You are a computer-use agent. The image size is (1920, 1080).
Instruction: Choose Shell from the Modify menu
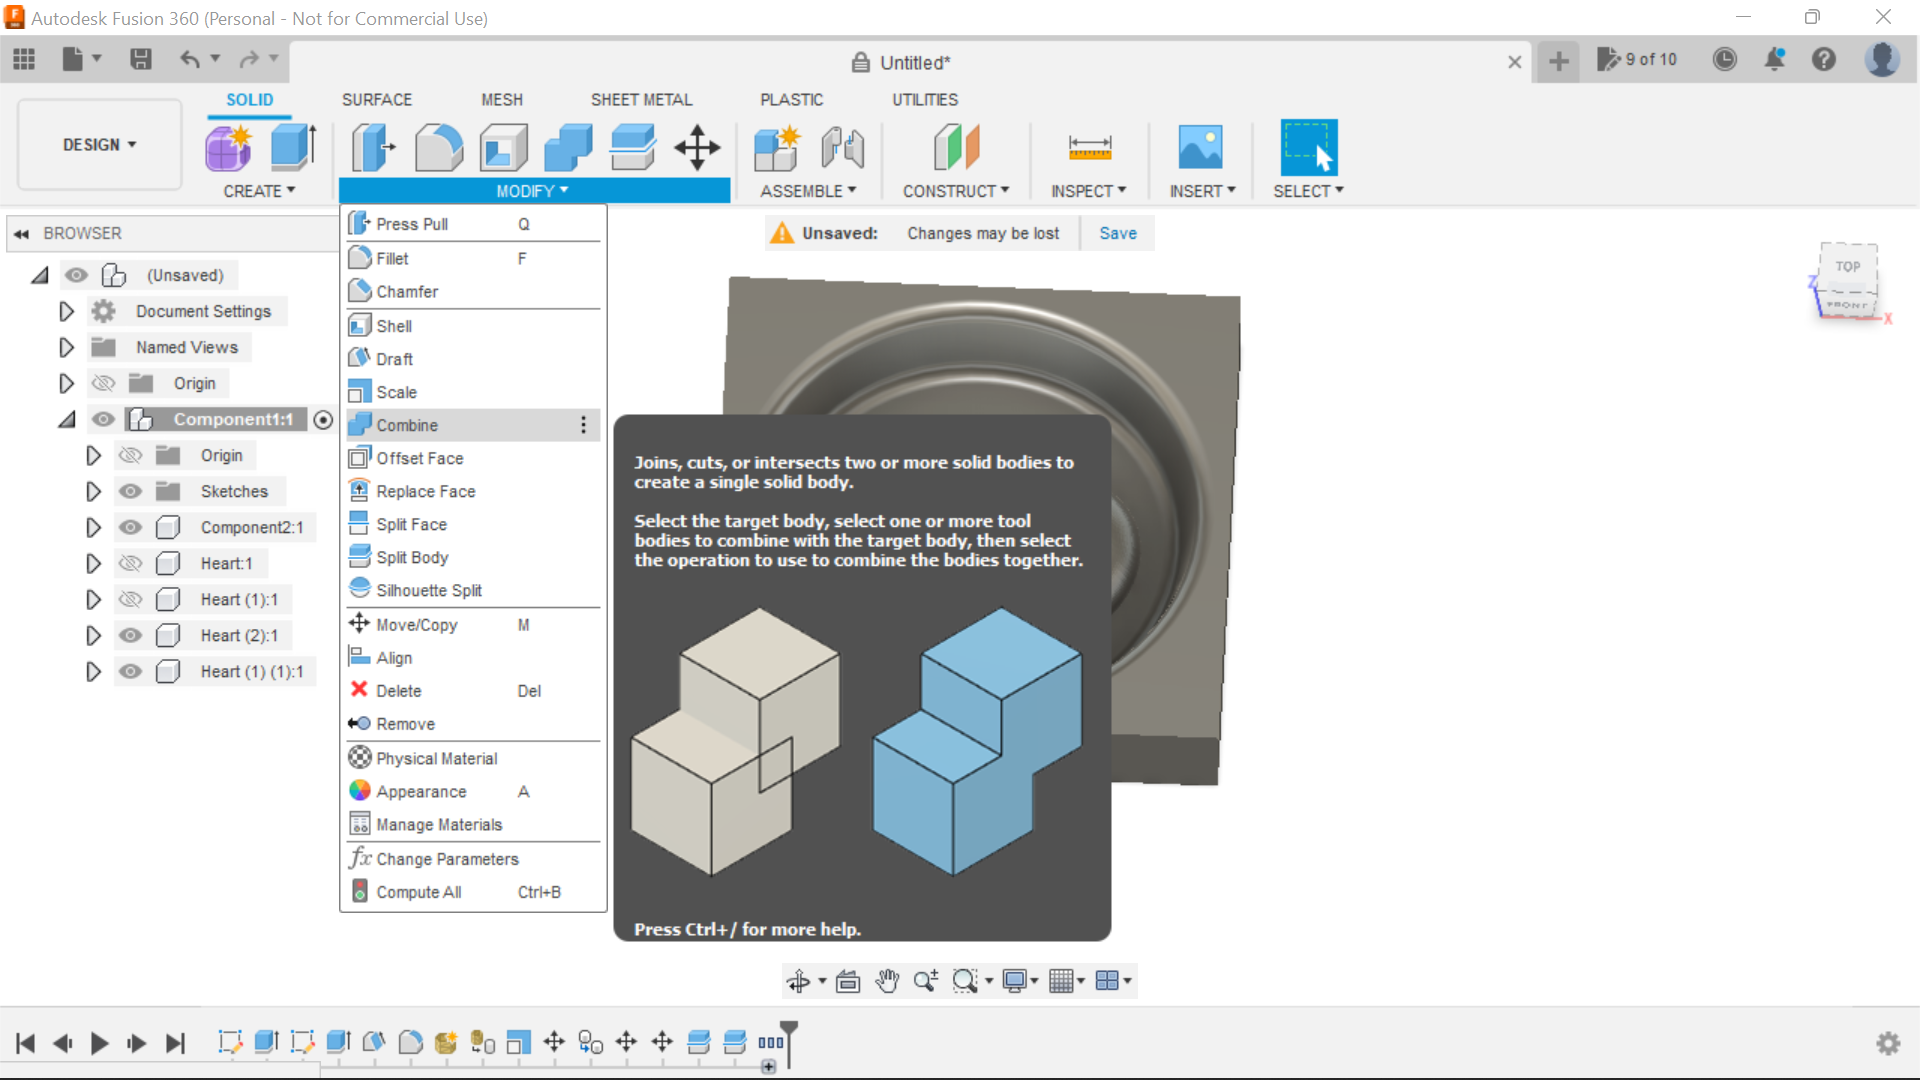(x=392, y=325)
